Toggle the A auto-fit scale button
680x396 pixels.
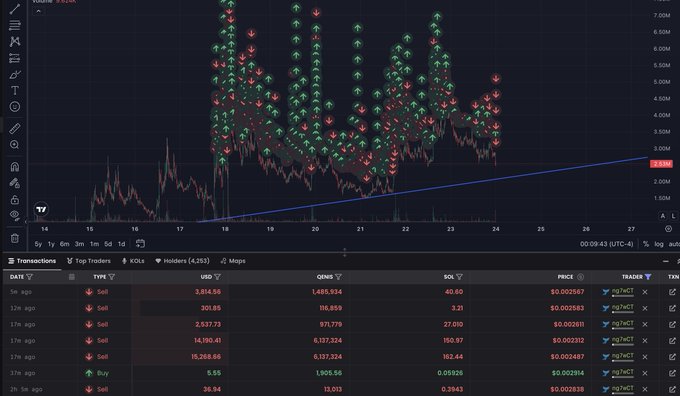coord(663,216)
